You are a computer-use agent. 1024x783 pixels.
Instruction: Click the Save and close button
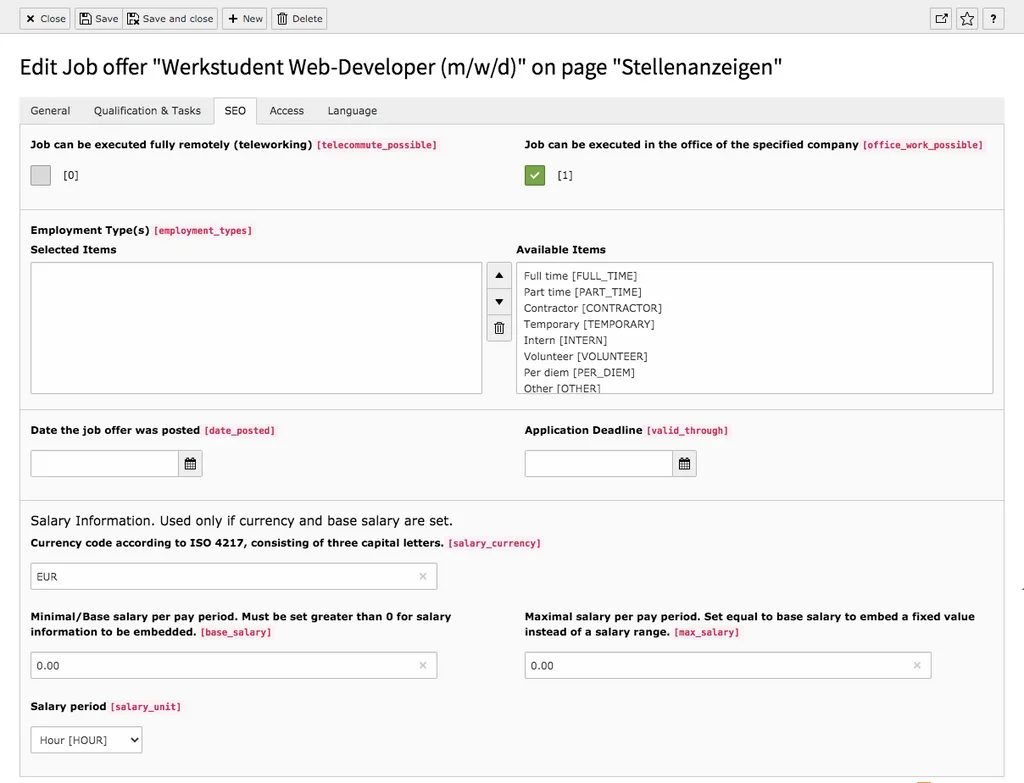(170, 18)
